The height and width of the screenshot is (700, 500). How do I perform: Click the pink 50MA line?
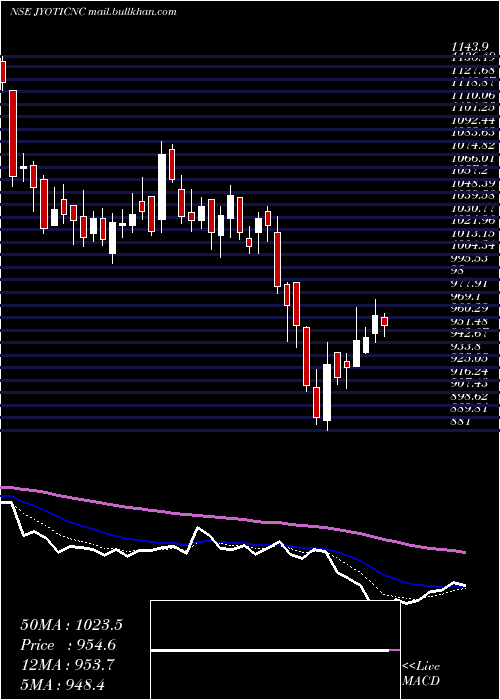[x=232, y=518]
